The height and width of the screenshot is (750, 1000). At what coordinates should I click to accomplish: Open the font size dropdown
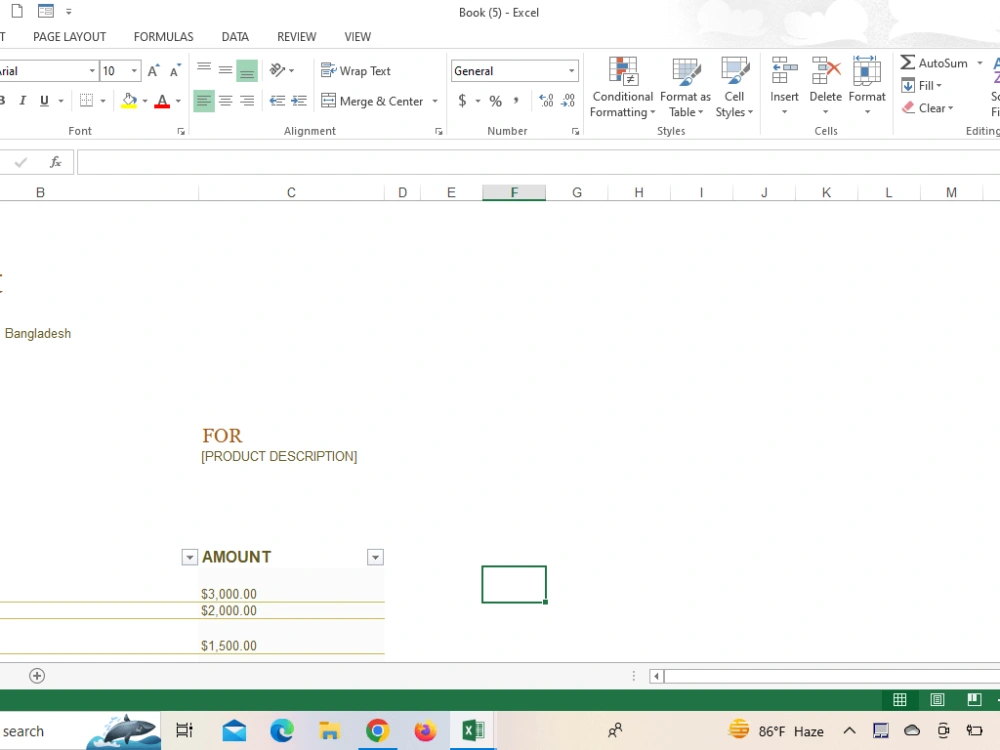tap(135, 71)
